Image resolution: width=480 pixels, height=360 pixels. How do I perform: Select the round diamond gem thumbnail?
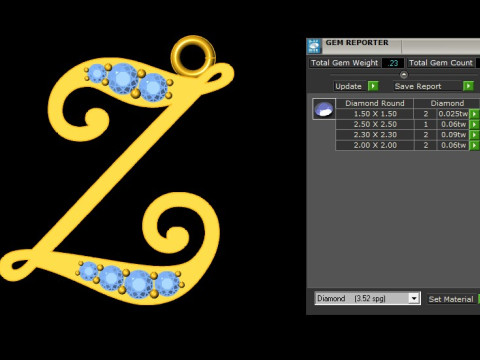click(324, 109)
